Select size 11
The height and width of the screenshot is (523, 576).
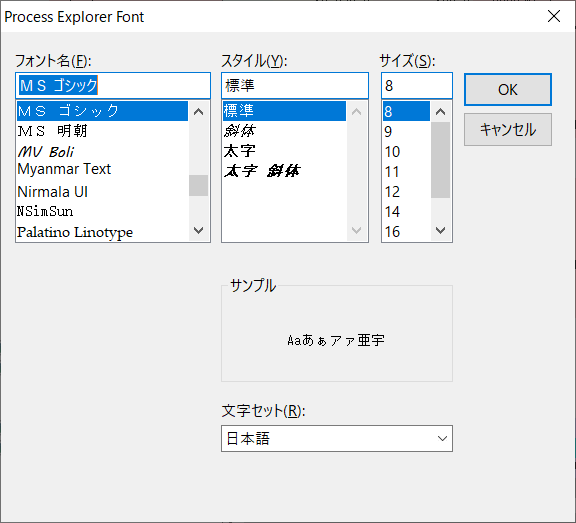[406, 172]
